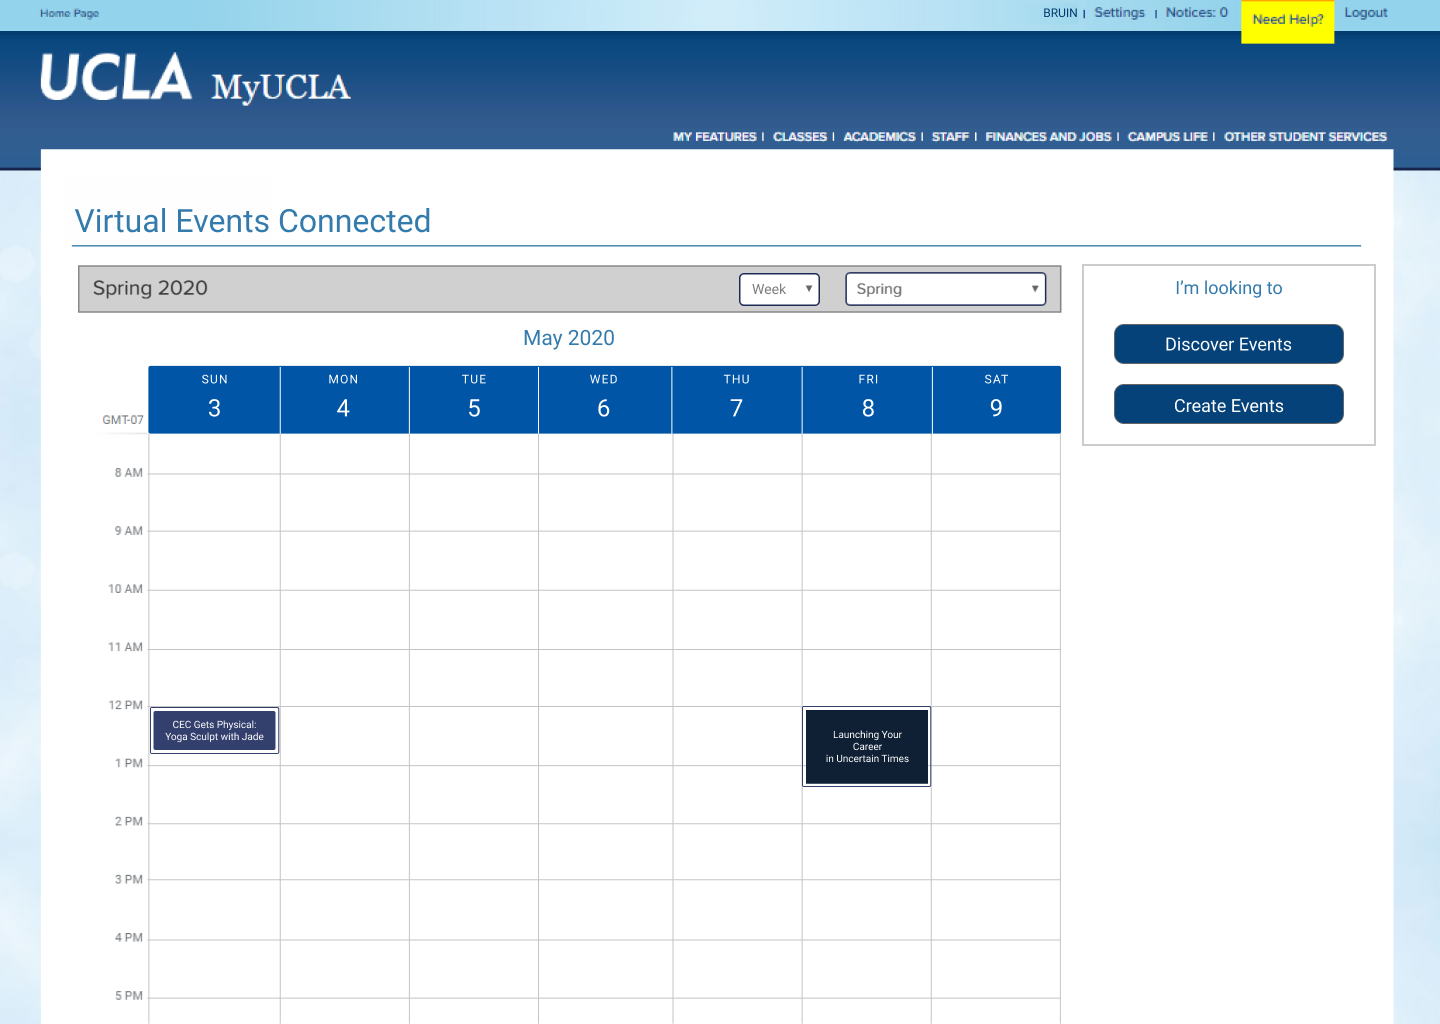Select the TUE 5 day header

point(474,400)
